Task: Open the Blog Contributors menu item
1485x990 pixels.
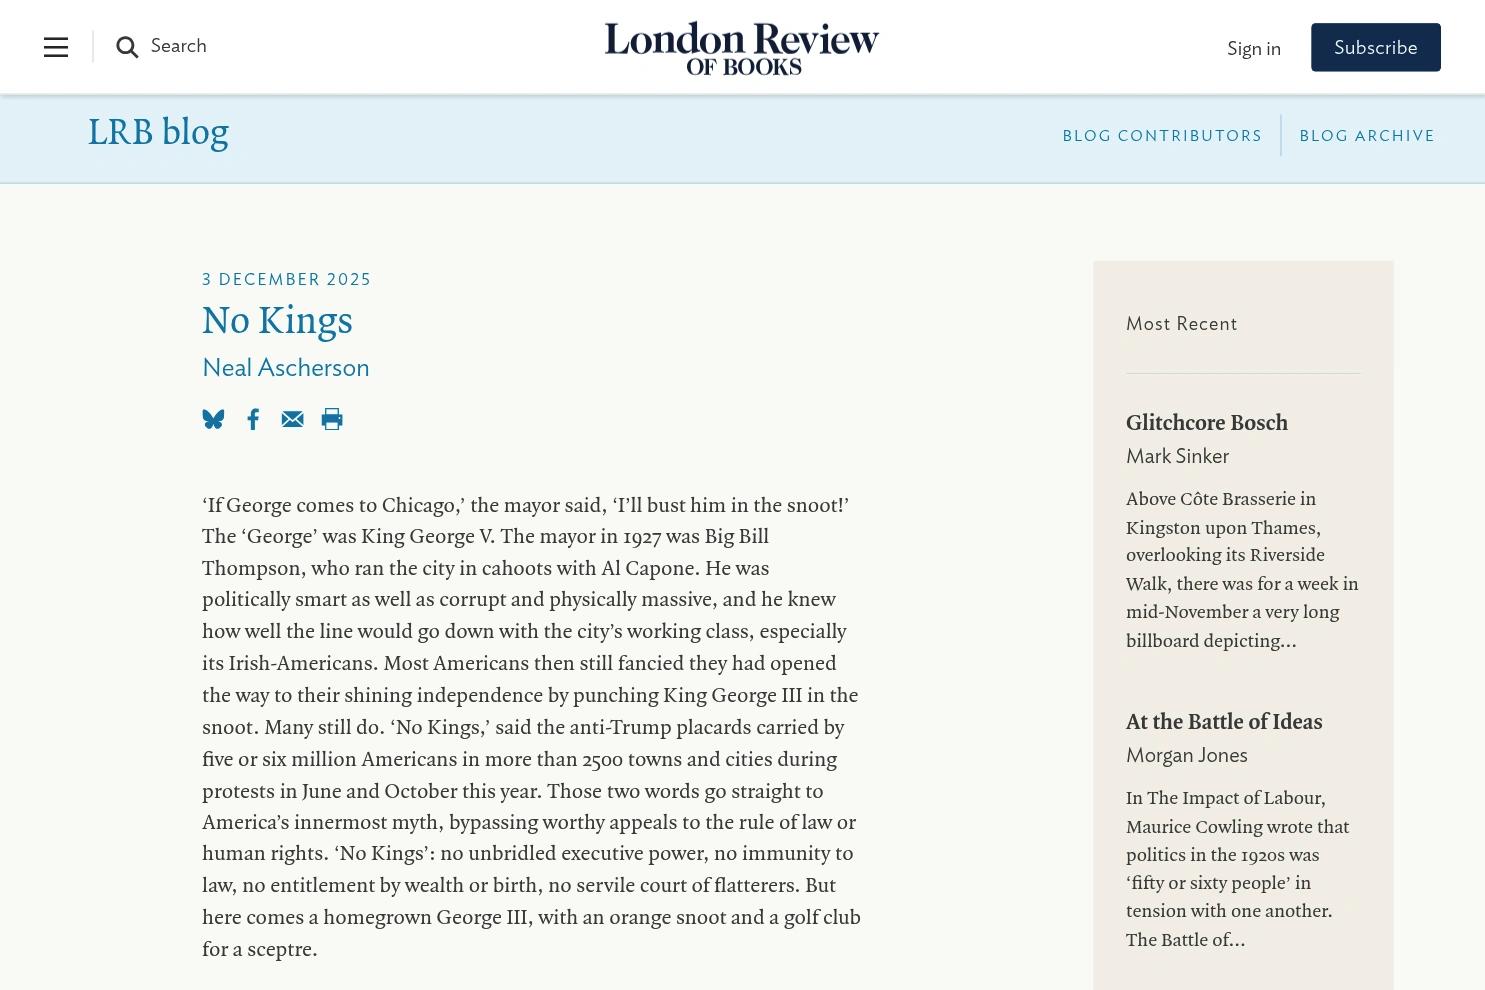Action: click(x=1162, y=135)
